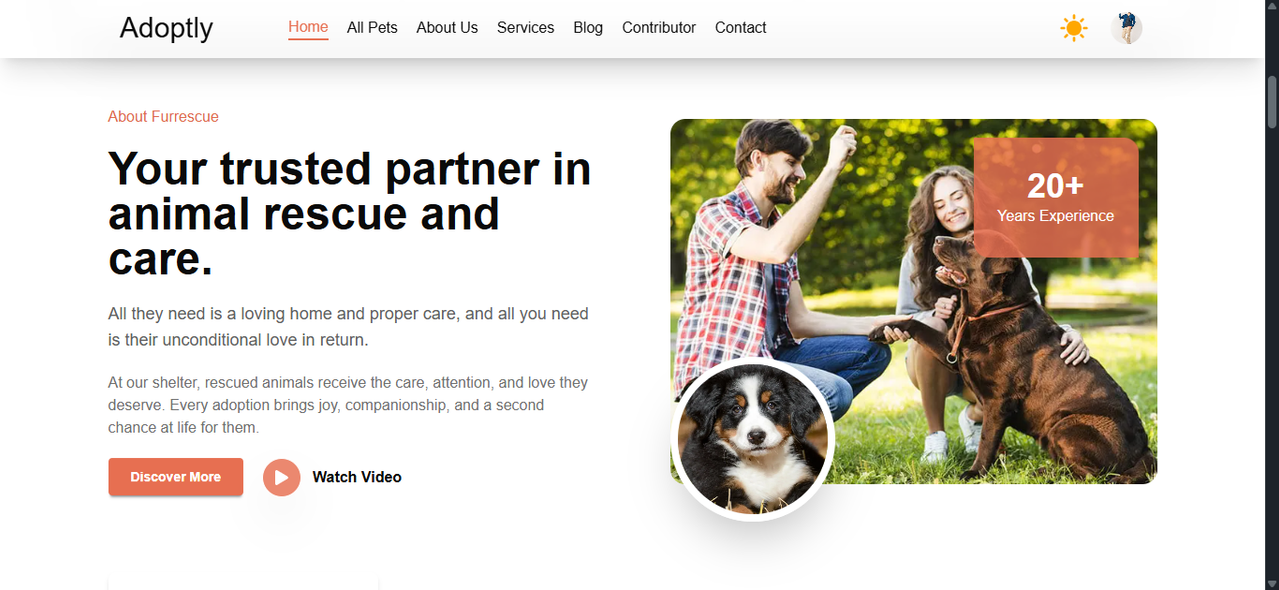
Task: Open the Services menu item
Action: [x=525, y=28]
